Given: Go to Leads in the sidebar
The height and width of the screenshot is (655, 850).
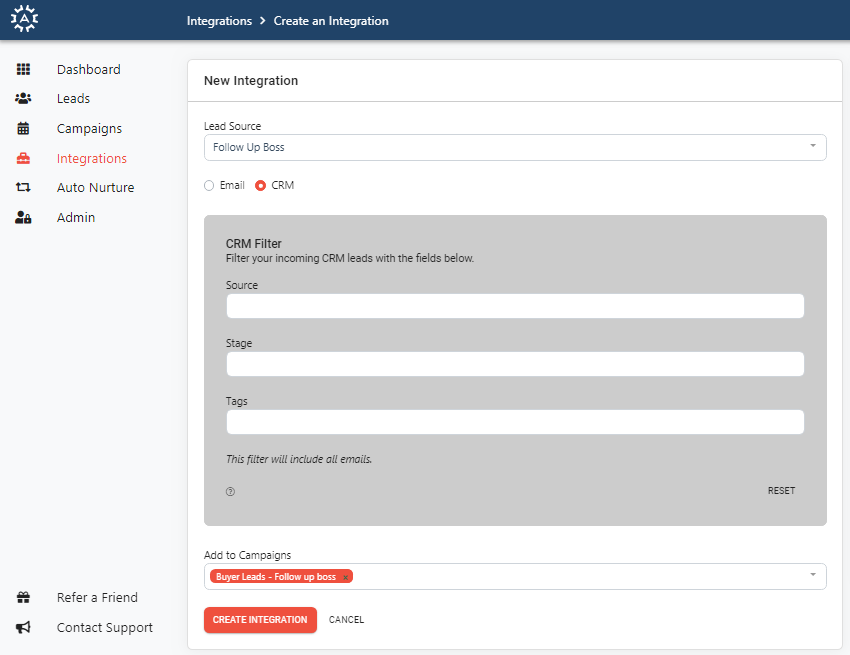Looking at the screenshot, I should click(x=73, y=99).
